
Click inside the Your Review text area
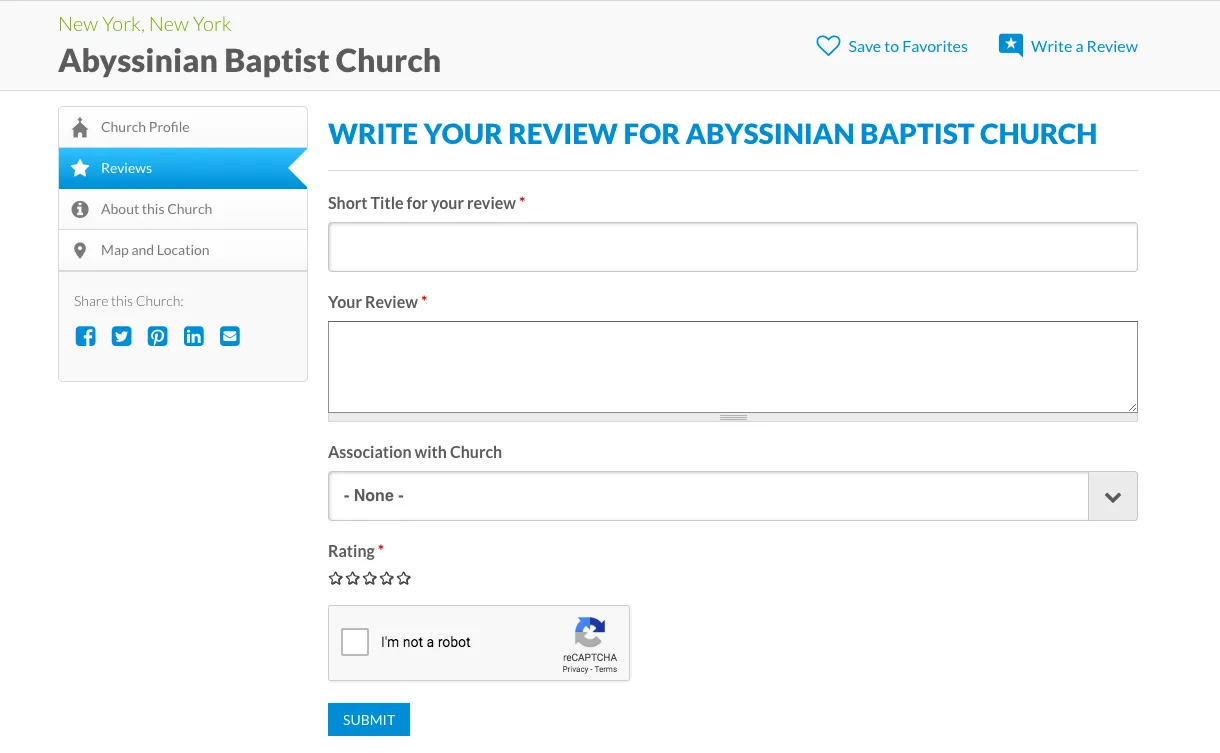tap(733, 367)
